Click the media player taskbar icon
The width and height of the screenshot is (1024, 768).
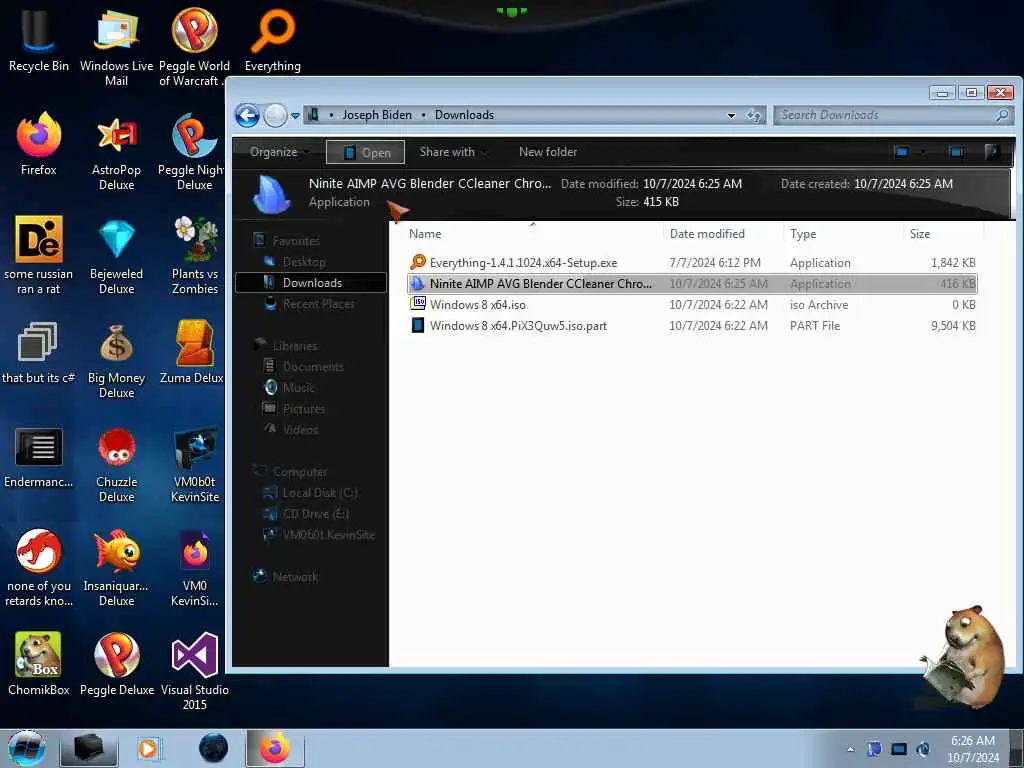(148, 748)
